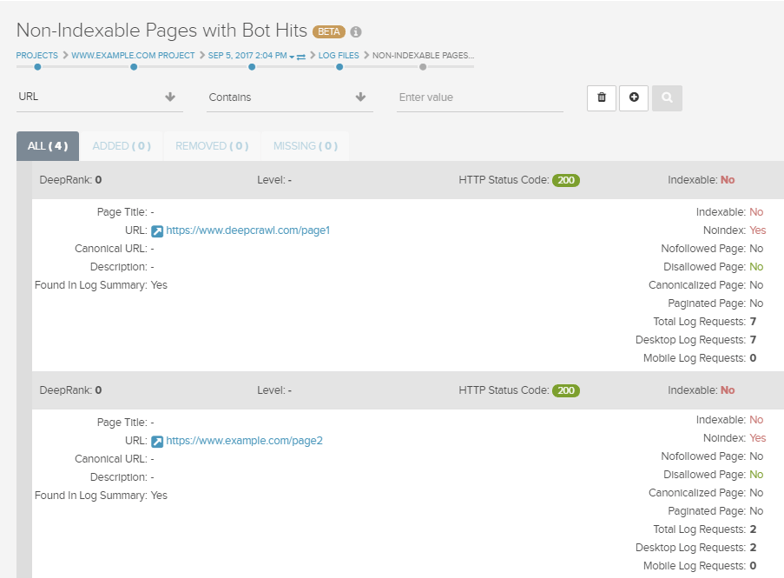Click Mobile Log Requests: 0 for page1
Screen dimensions: 784x578
click(700, 358)
